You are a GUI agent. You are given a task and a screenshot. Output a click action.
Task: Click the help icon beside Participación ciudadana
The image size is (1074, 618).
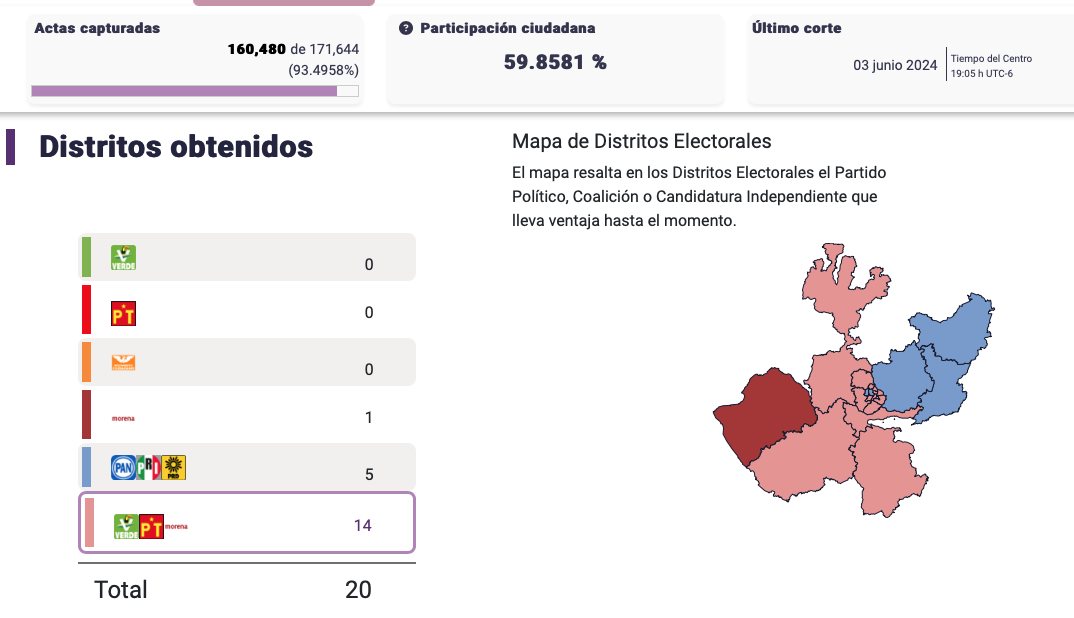[406, 28]
